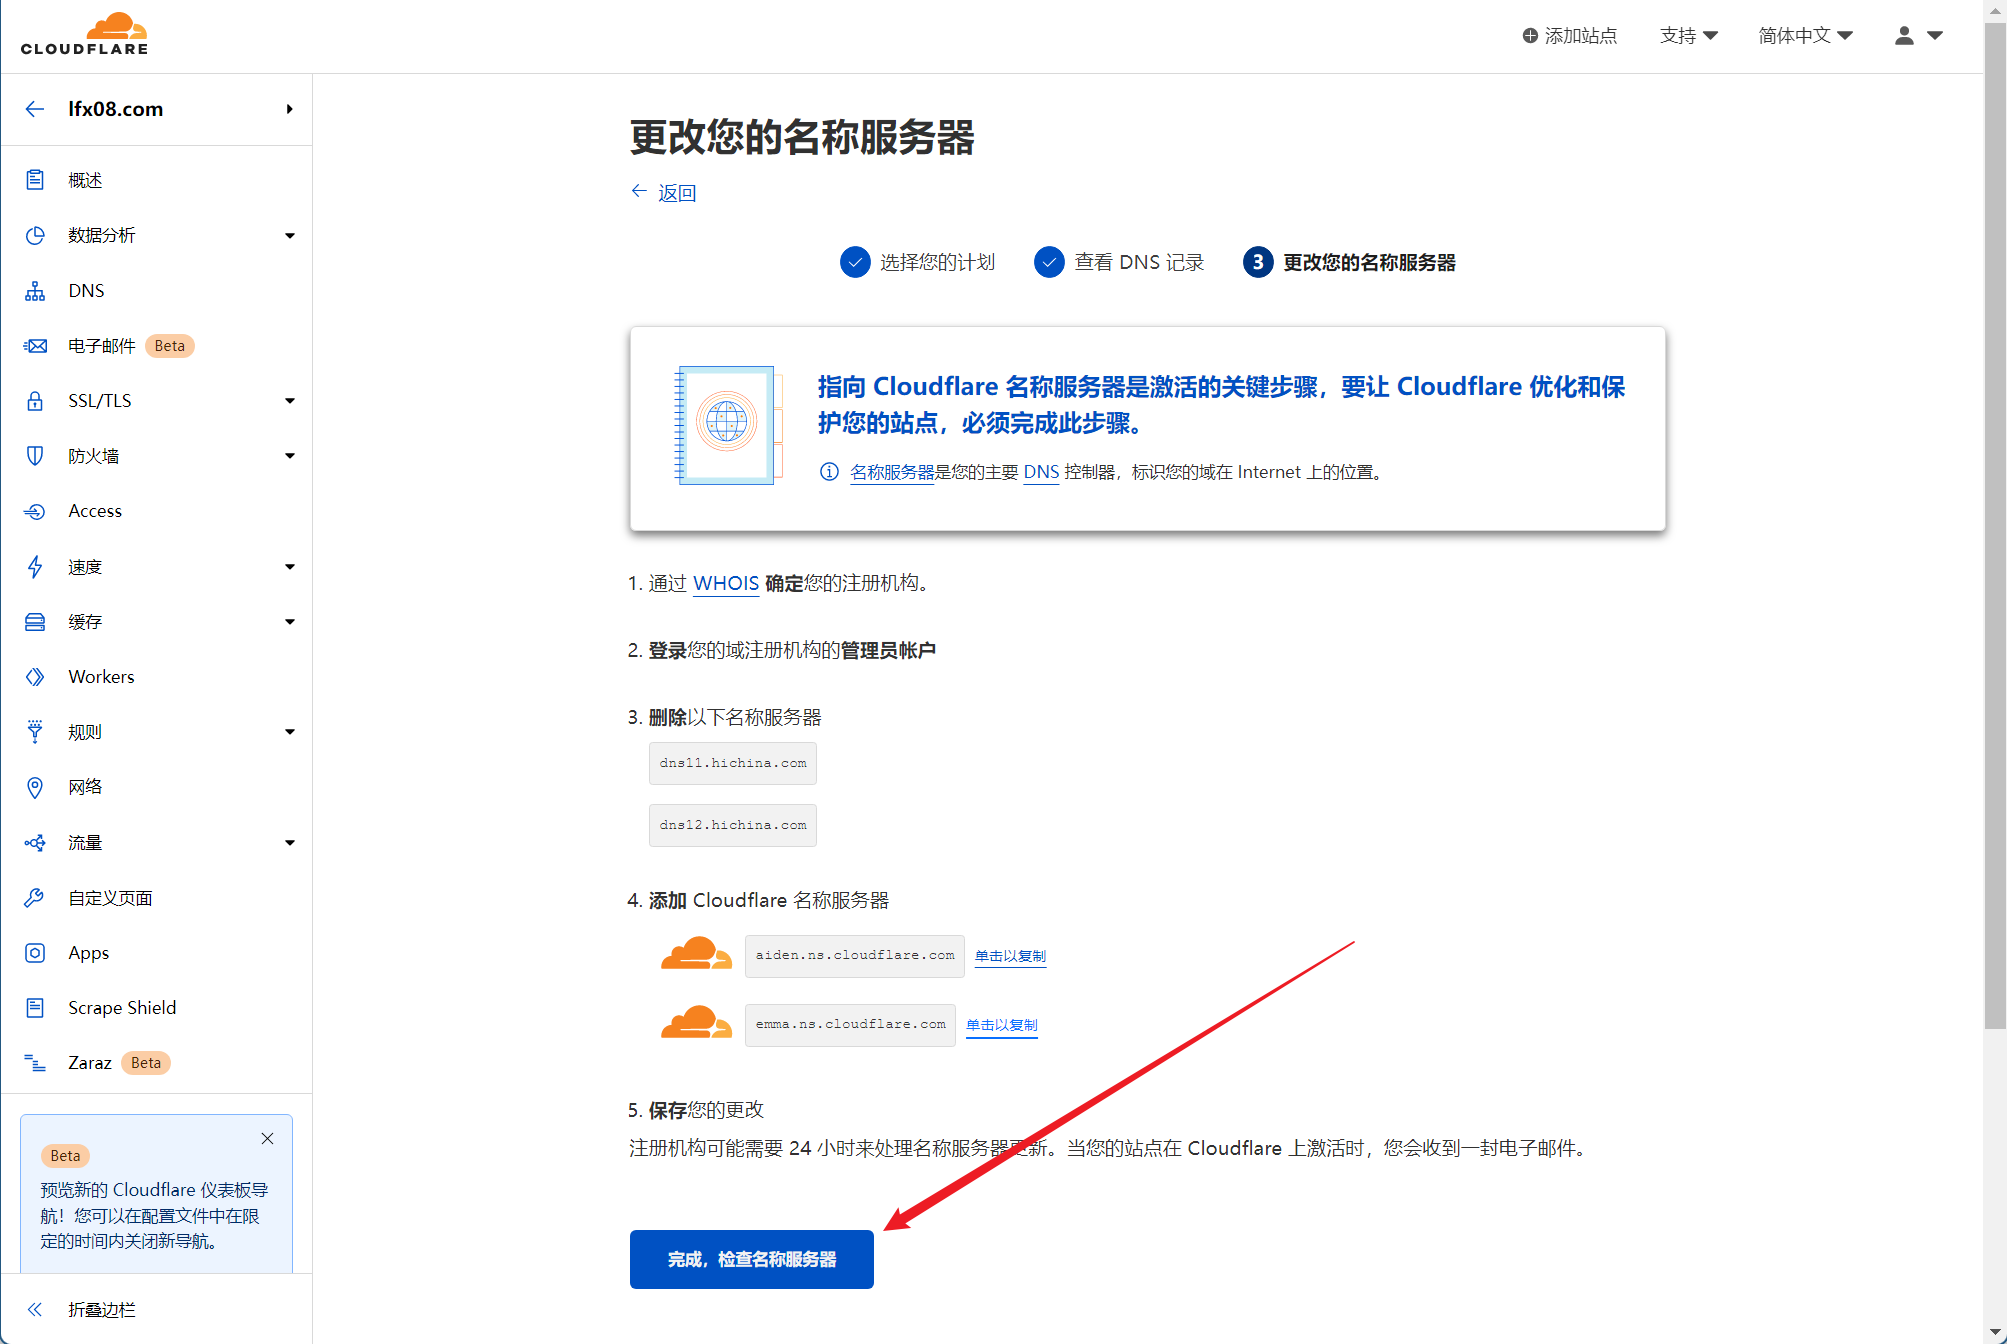Click the Access sign-in icon
This screenshot has width=2007, height=1344.
point(35,511)
